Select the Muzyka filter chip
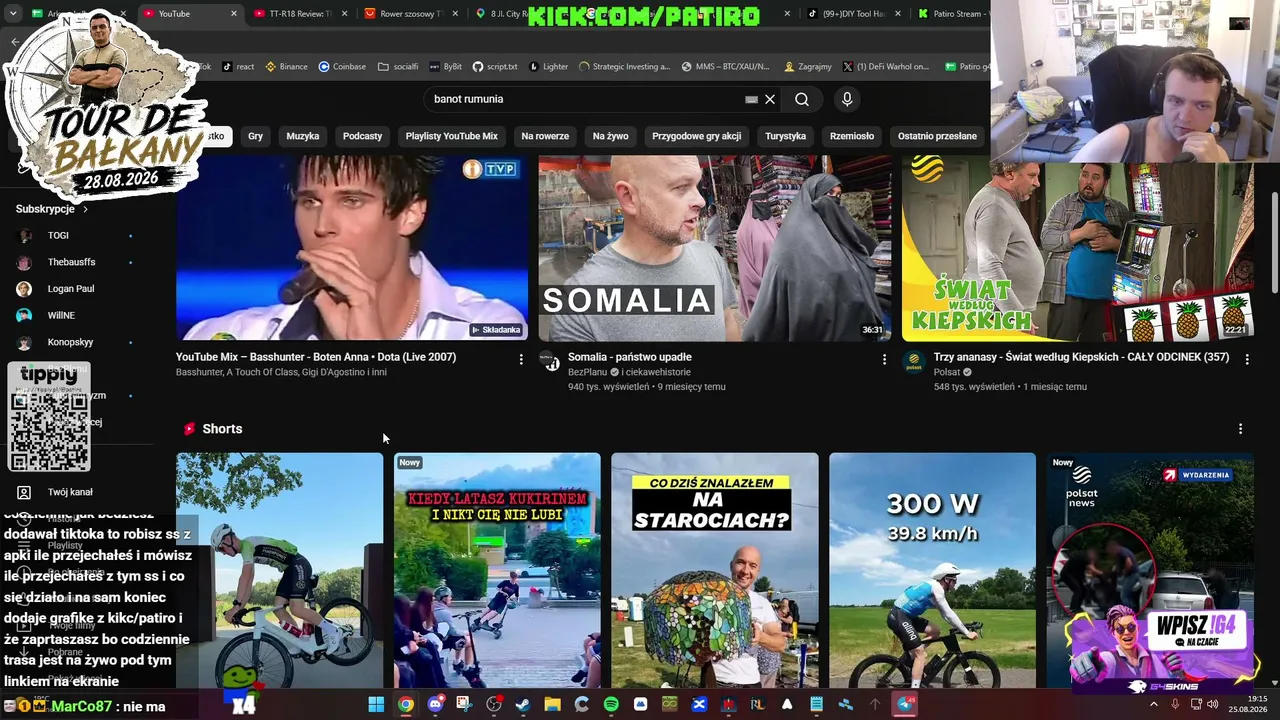Image resolution: width=1280 pixels, height=720 pixels. 303,136
